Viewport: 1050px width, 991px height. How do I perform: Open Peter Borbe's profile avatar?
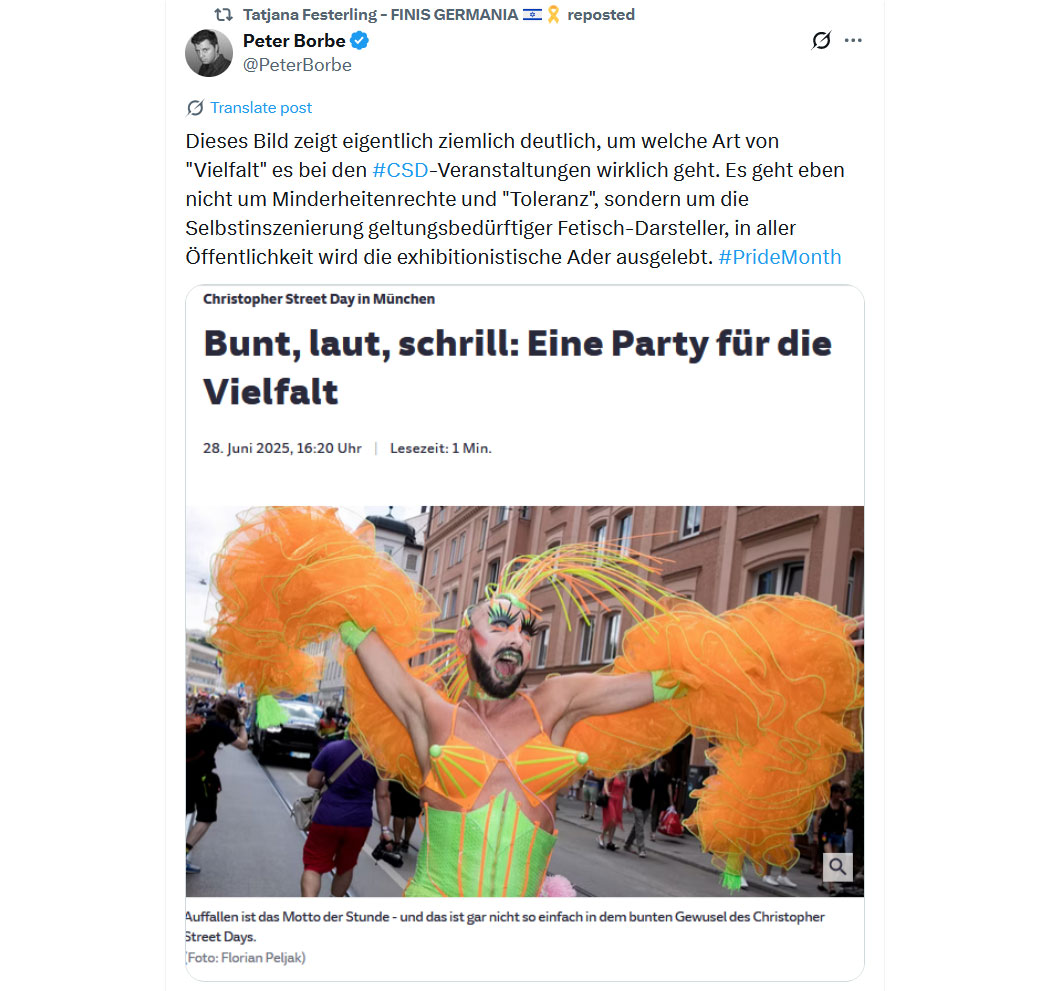[x=209, y=53]
